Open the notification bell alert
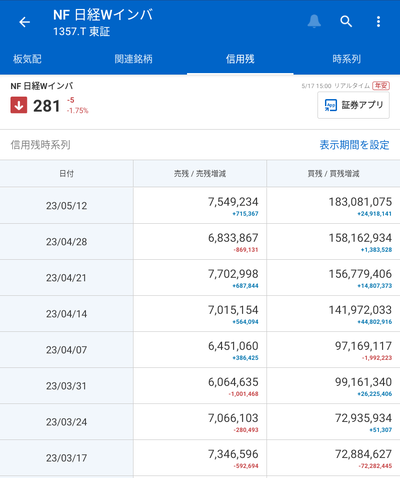 (x=314, y=22)
